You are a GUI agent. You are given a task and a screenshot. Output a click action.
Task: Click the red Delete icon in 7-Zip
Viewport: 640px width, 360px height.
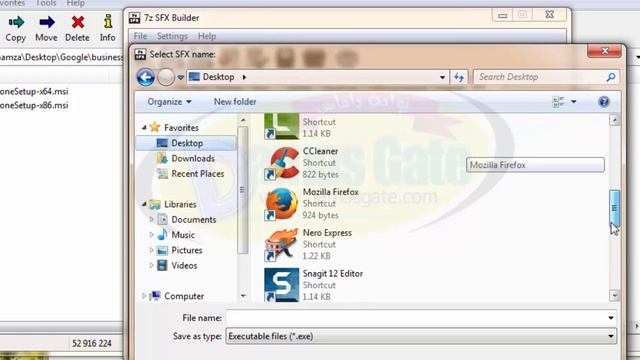click(x=78, y=22)
